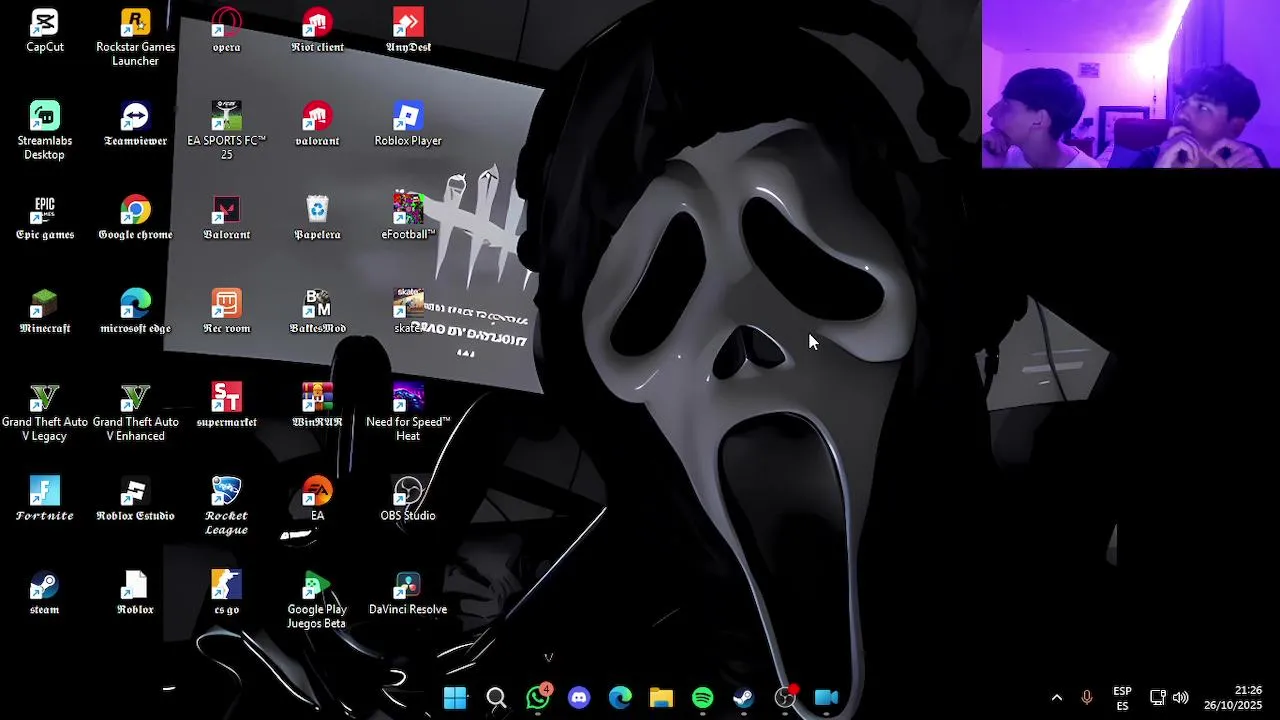Open the Epic games shortcut
The image size is (1280, 720).
45,218
